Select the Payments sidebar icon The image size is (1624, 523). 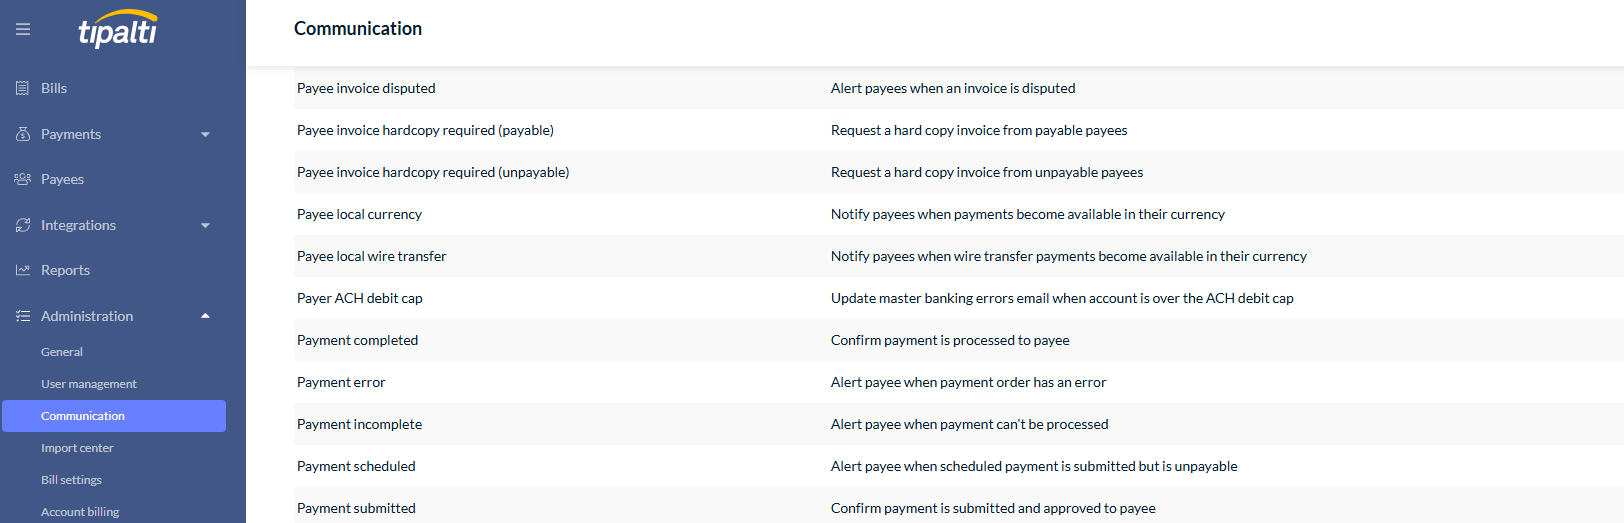point(23,134)
